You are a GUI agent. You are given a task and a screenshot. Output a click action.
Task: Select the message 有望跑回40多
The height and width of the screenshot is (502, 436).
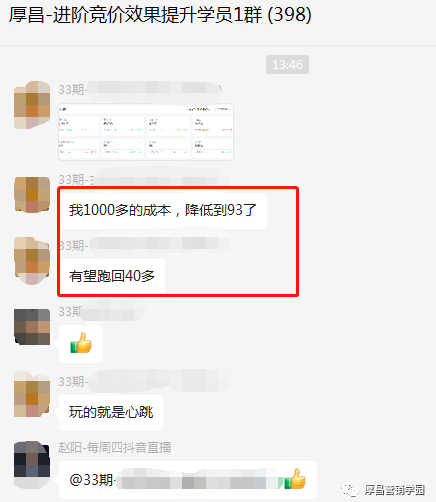(x=112, y=276)
